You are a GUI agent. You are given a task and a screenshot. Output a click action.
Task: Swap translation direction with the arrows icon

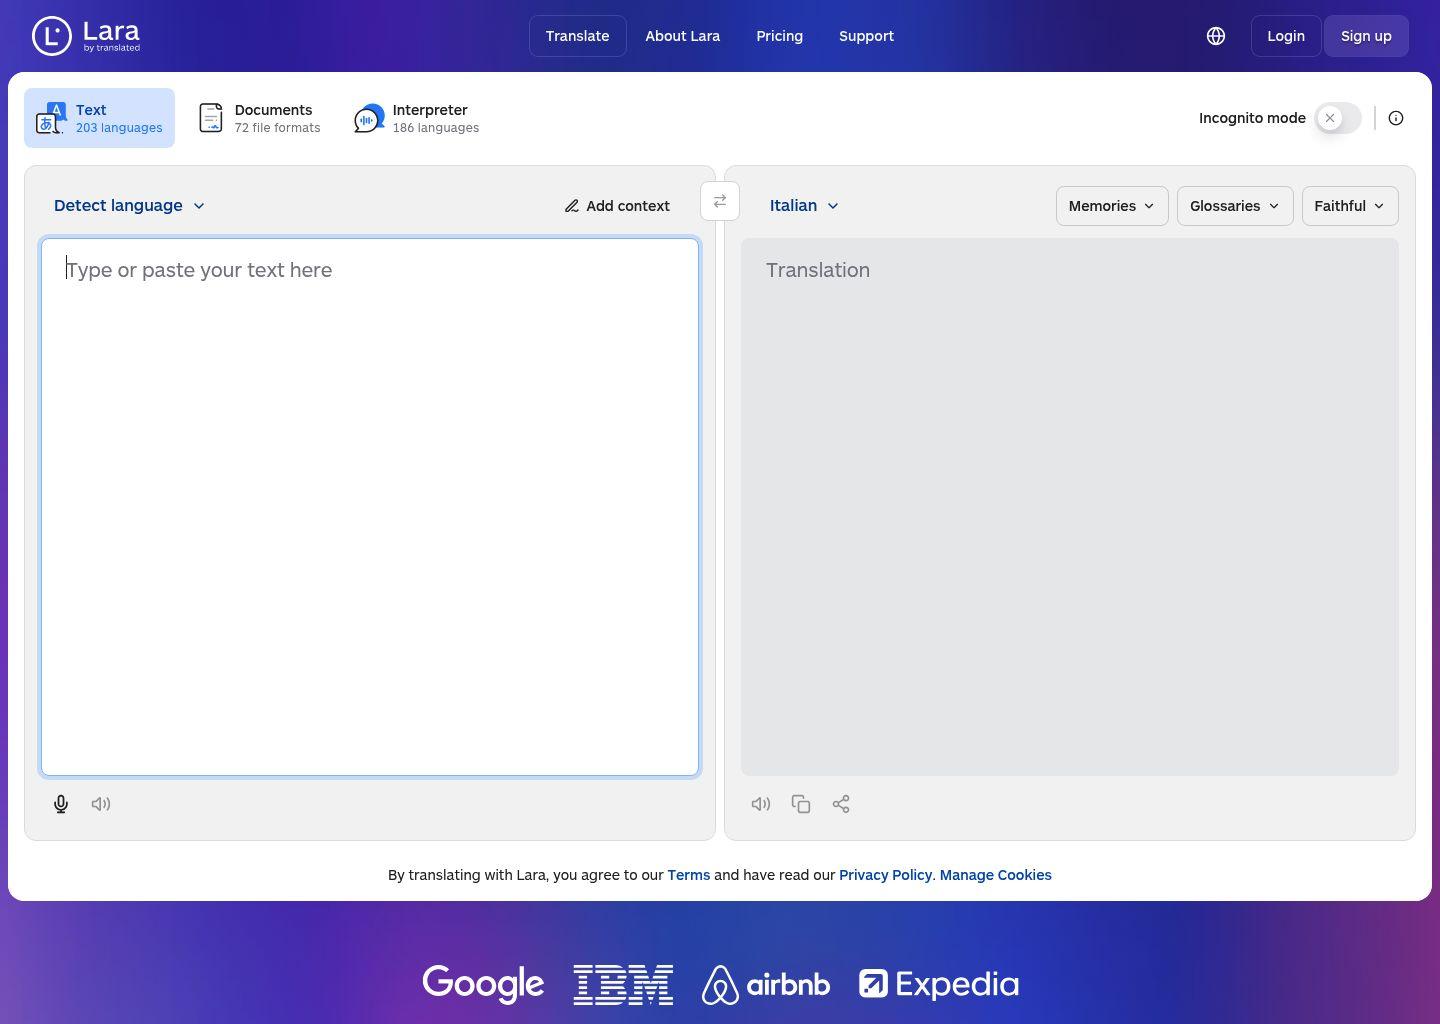[x=720, y=201]
